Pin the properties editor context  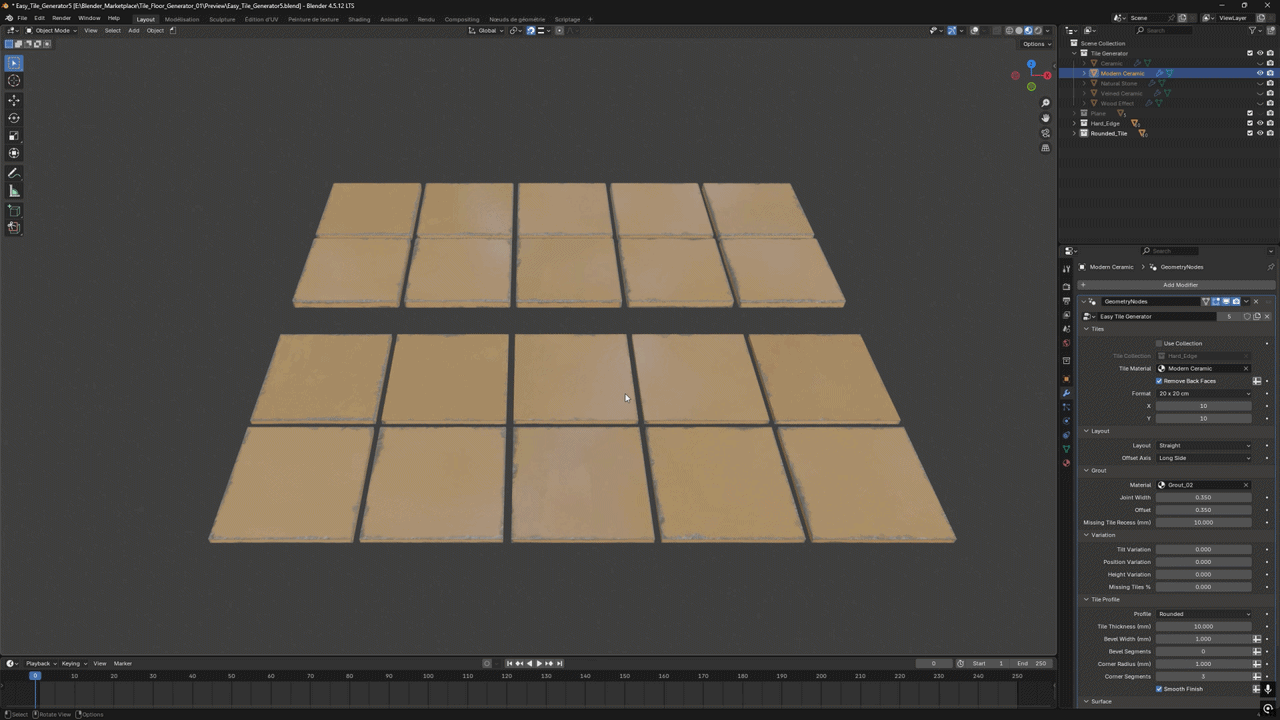[1270, 267]
